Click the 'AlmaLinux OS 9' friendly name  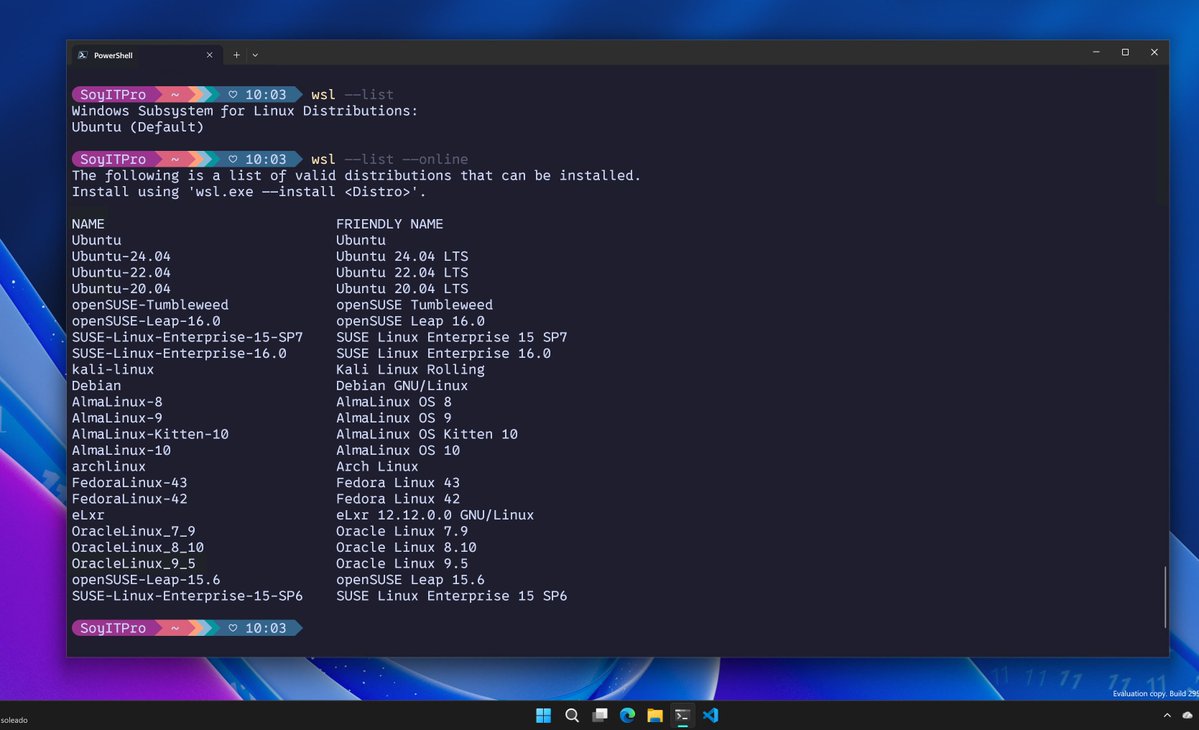coord(394,418)
